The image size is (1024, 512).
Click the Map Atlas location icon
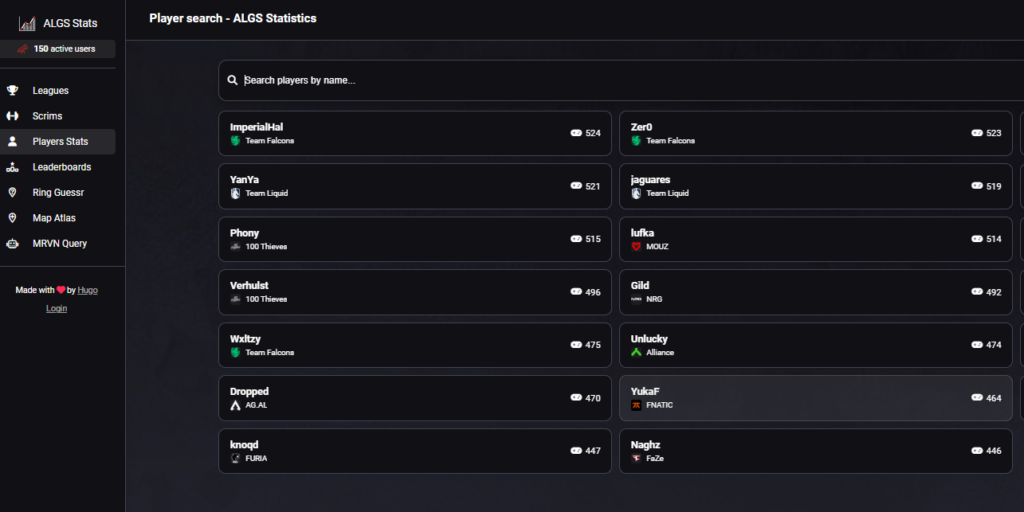pos(13,218)
